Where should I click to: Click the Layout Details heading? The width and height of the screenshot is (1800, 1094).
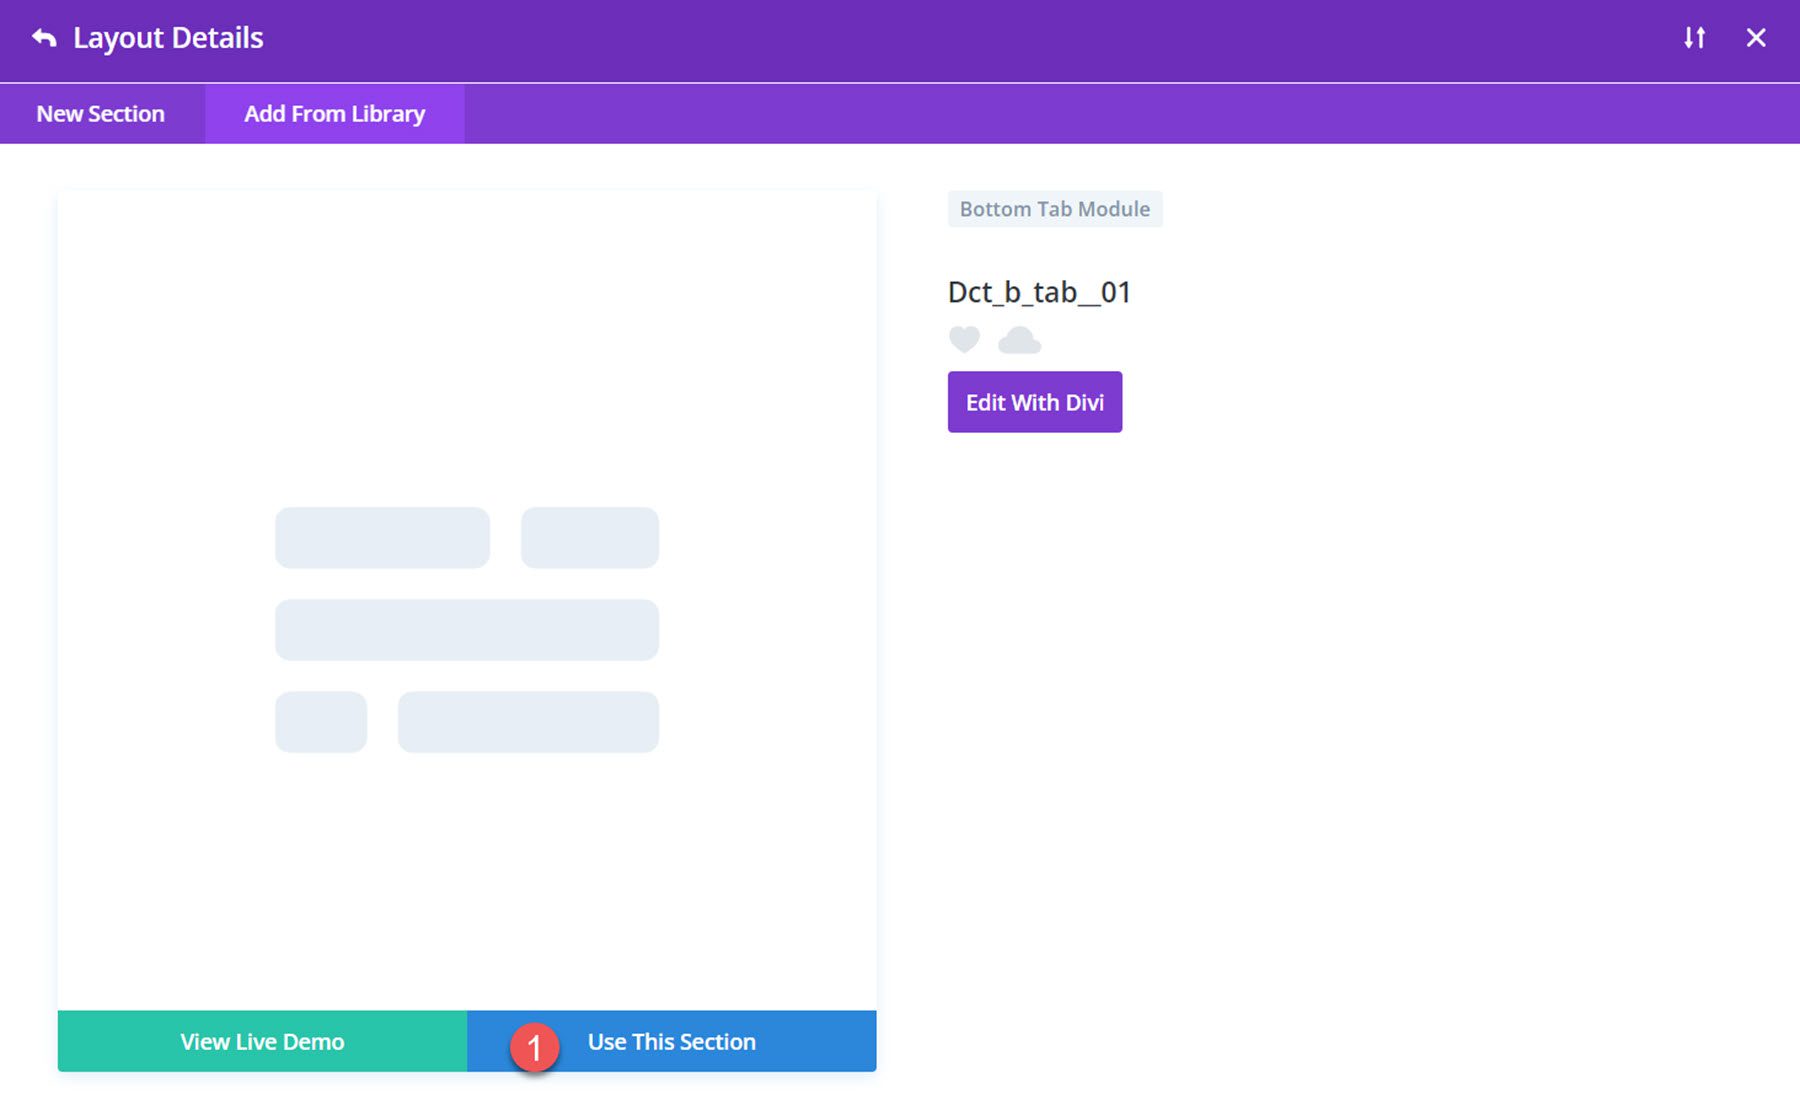(x=167, y=37)
